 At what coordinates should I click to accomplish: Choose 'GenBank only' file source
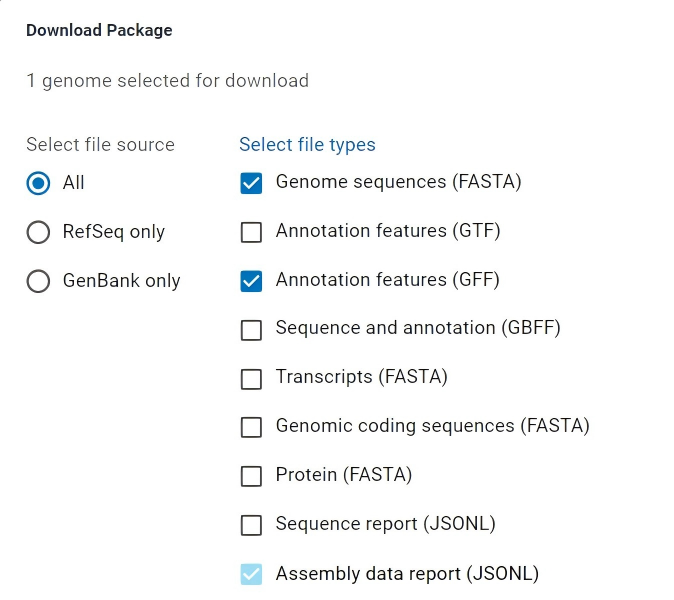click(x=38, y=281)
